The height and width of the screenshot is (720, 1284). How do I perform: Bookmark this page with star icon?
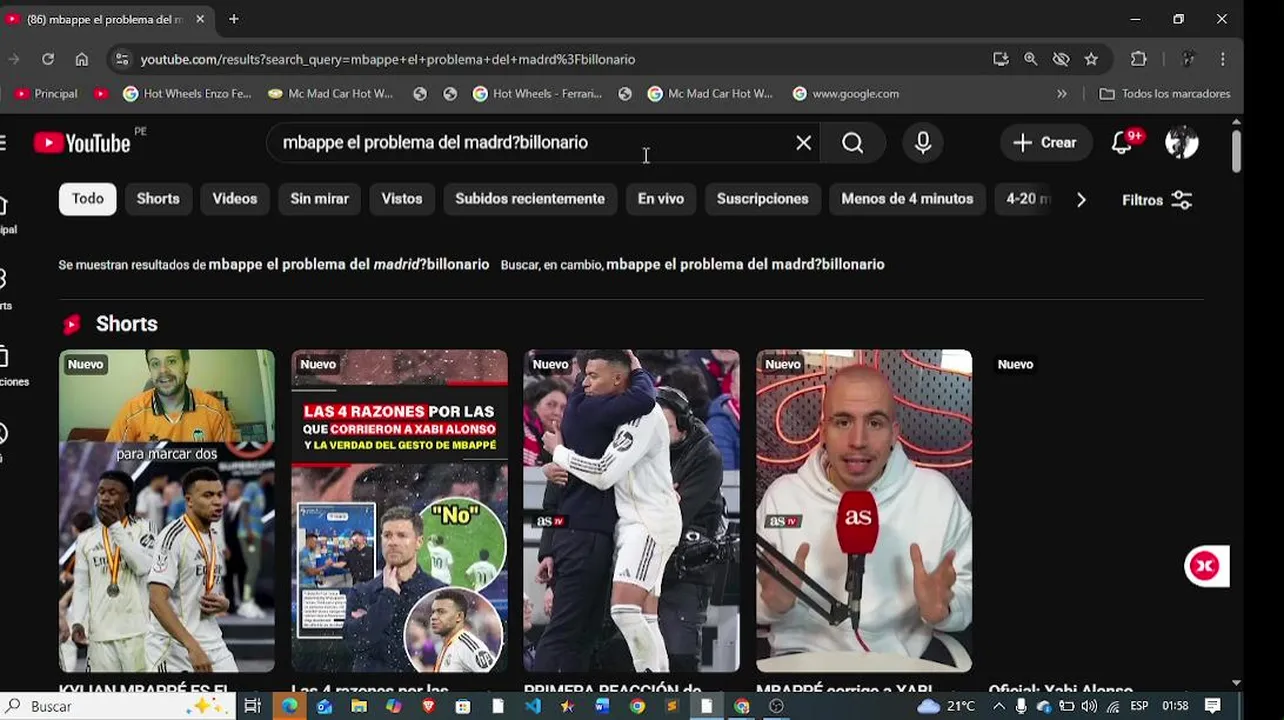coord(1091,59)
